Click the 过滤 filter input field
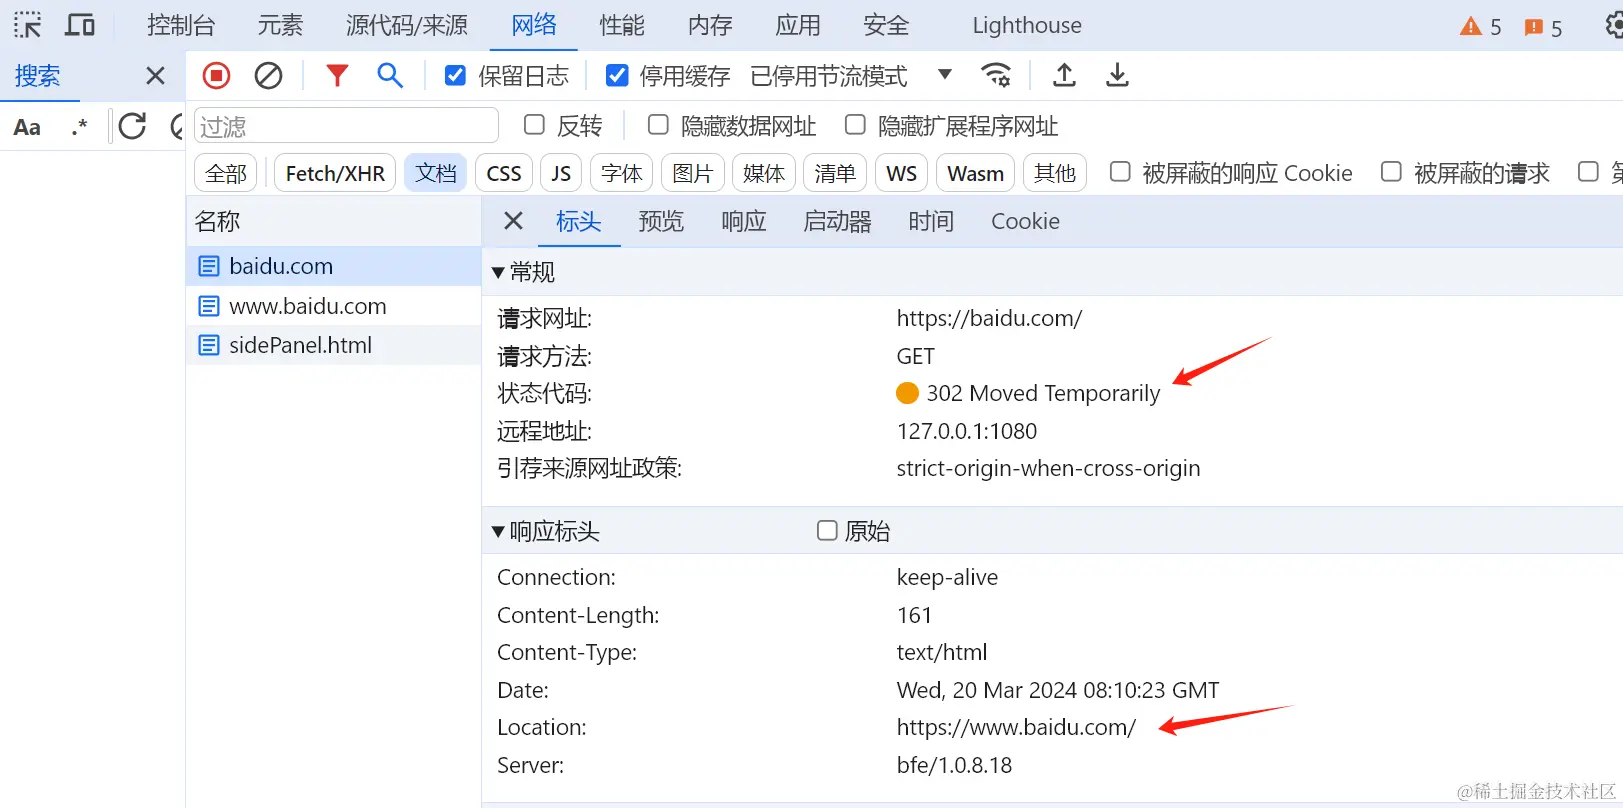Image resolution: width=1623 pixels, height=808 pixels. (x=346, y=126)
